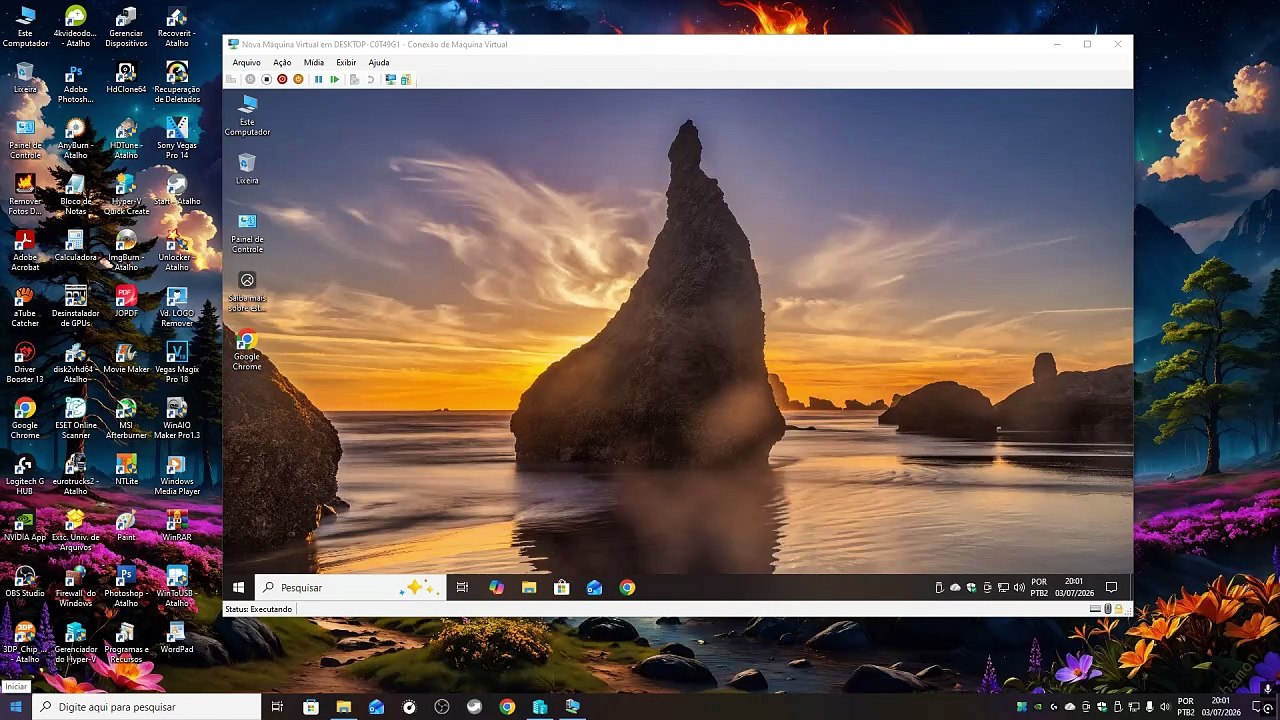
Task: Click the VM POR PTB2 language indicator
Action: tap(1039, 587)
